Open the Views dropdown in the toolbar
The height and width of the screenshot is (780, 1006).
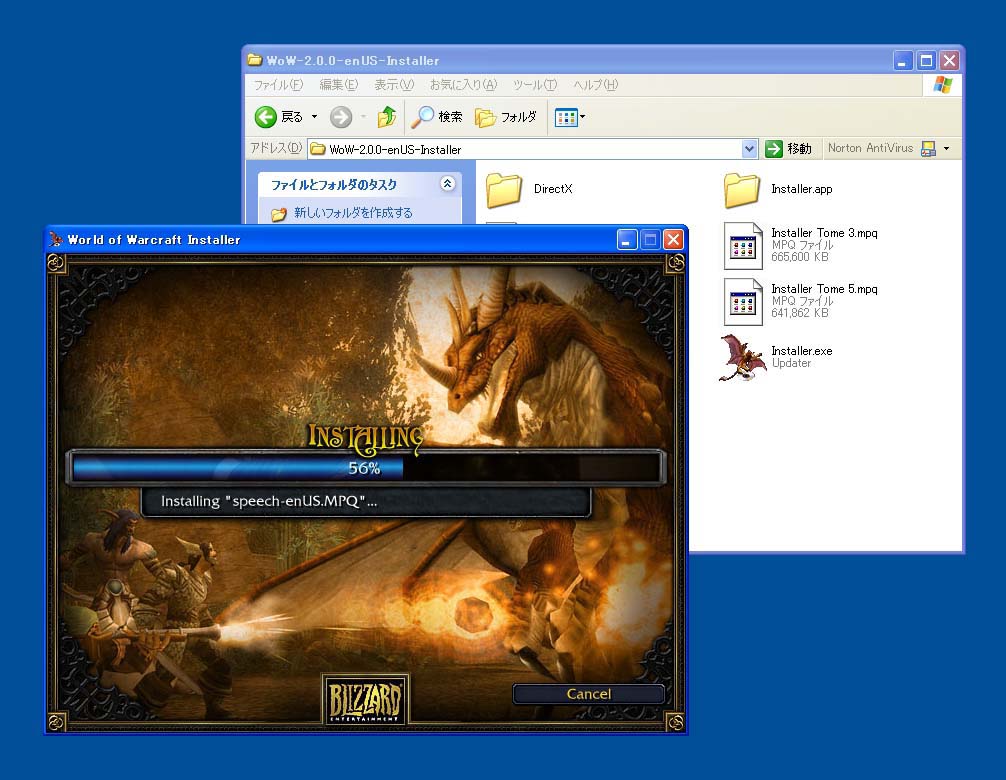(570, 117)
